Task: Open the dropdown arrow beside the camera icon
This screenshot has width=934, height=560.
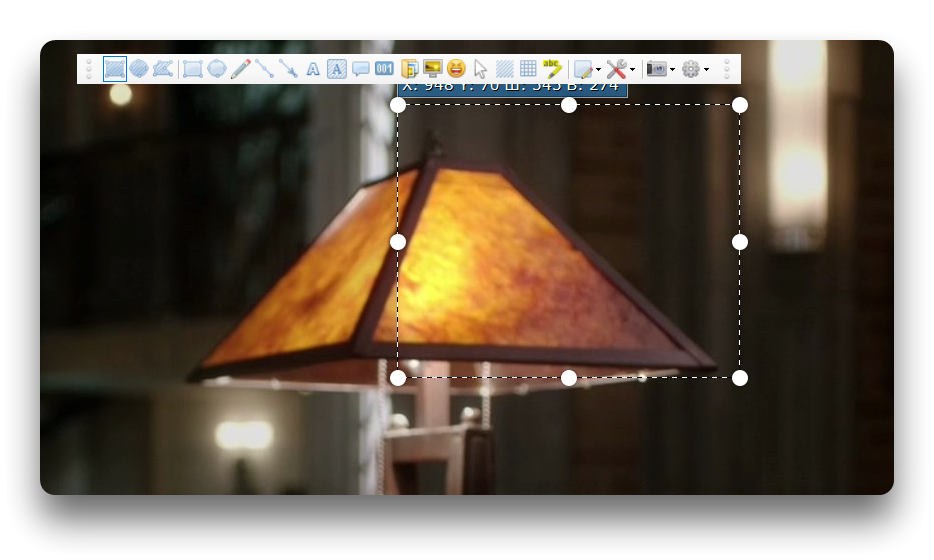Action: (672, 70)
